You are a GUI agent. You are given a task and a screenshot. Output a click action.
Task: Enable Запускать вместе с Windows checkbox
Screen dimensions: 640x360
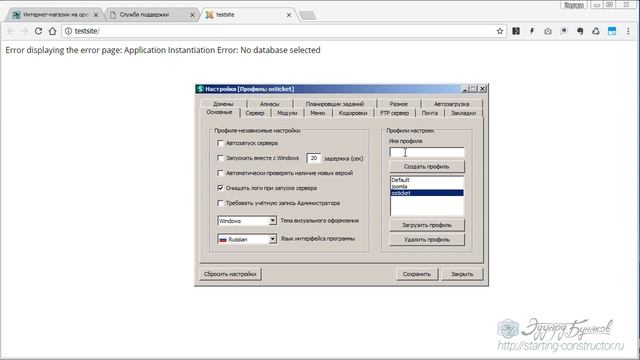pyautogui.click(x=220, y=158)
